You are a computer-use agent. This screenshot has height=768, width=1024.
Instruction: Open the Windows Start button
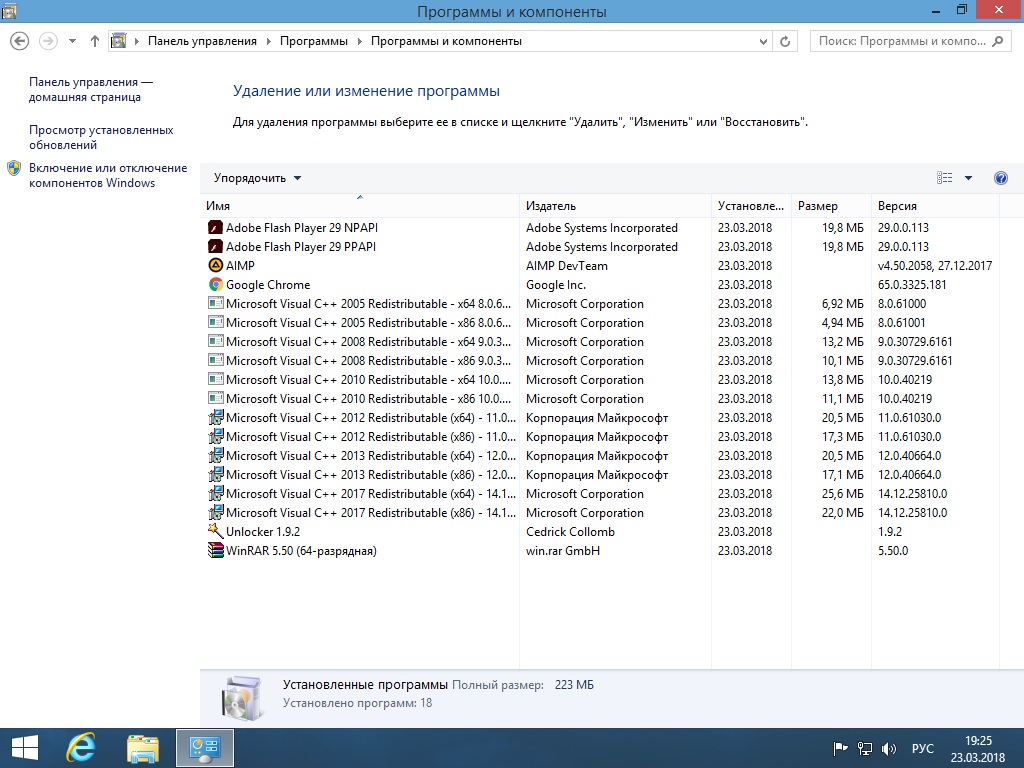click(25, 748)
